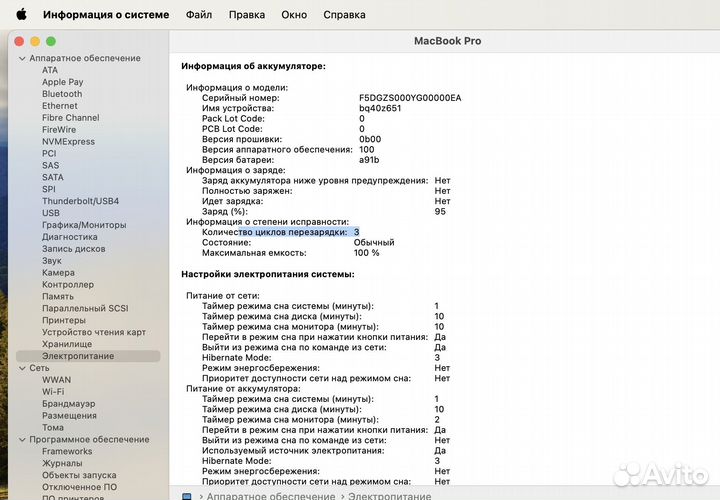The height and width of the screenshot is (500, 720).
Task: Zoom the window with green button
Action: tap(51, 42)
